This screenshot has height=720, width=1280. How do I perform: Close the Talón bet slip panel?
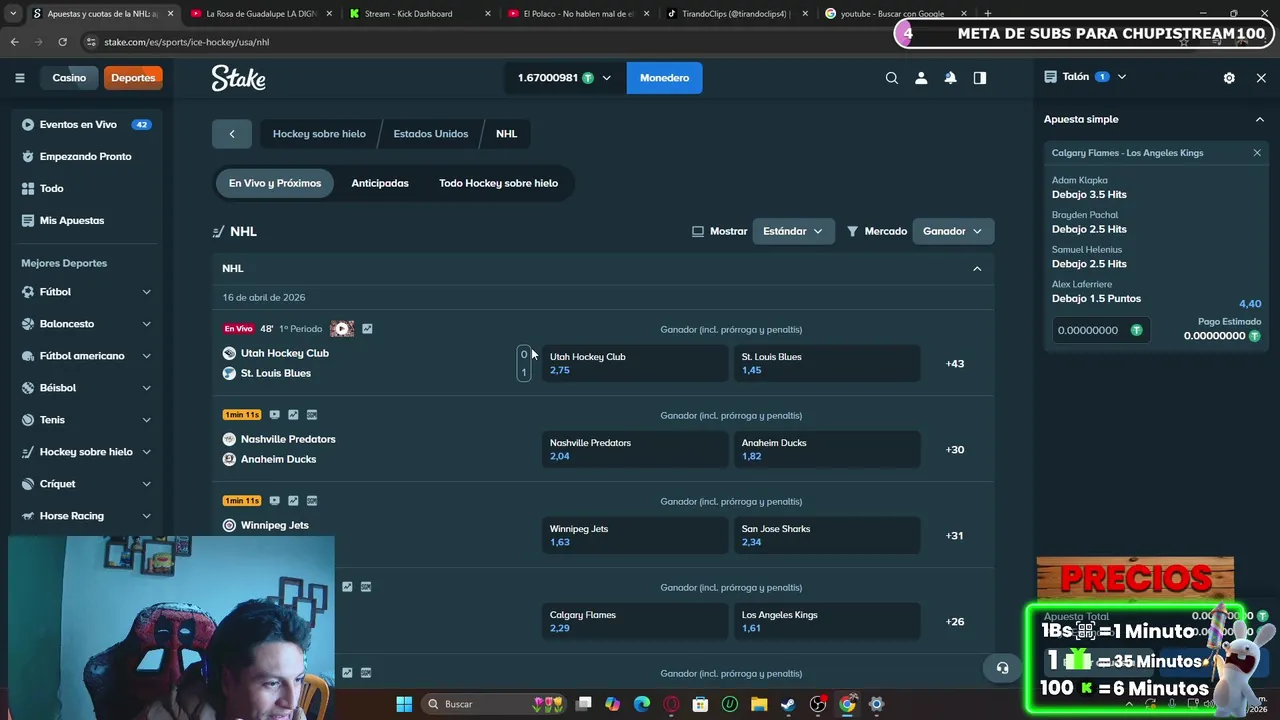[x=1261, y=77]
